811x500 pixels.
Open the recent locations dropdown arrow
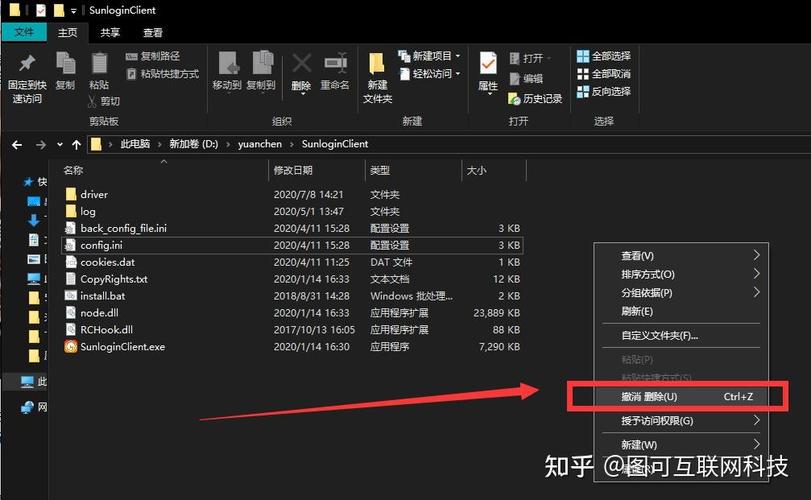click(59, 145)
